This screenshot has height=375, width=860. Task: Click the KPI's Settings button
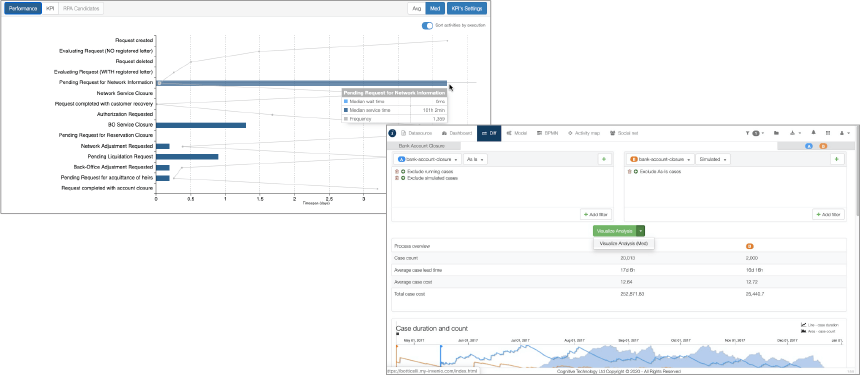(x=466, y=9)
